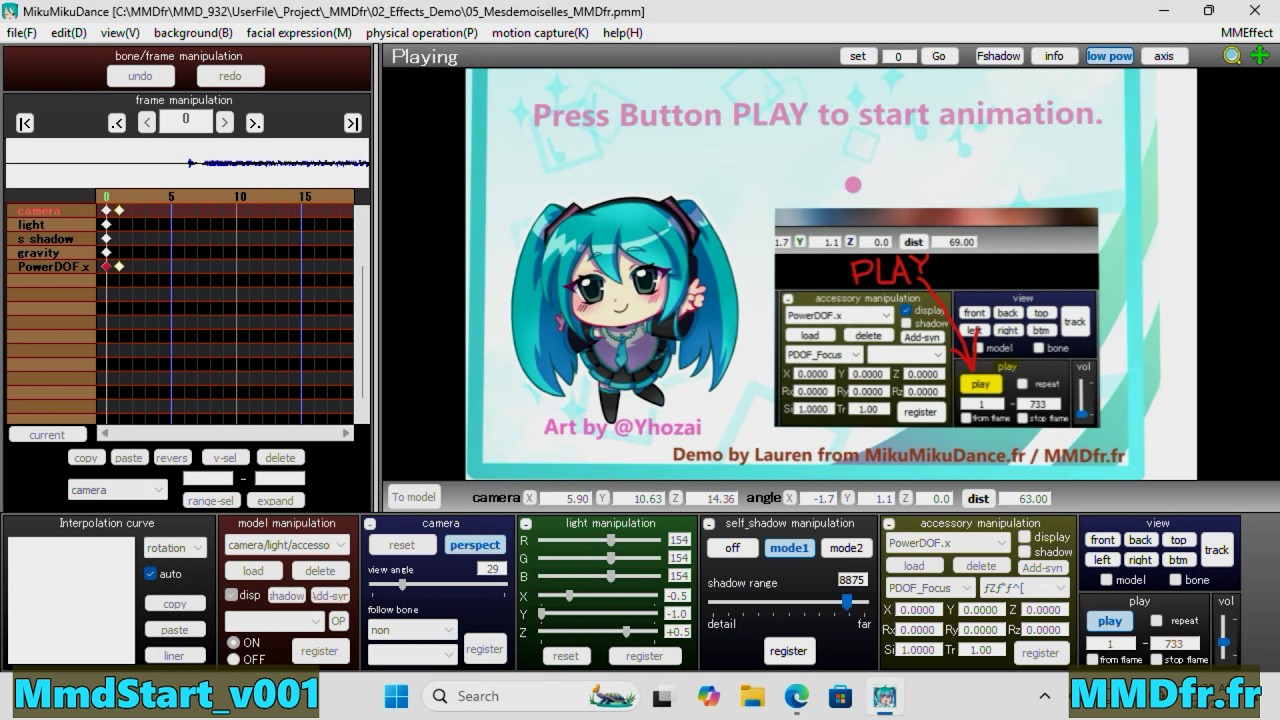1280x720 pixels.
Task: Collapse the camera panel with its minus button
Action: [370, 524]
